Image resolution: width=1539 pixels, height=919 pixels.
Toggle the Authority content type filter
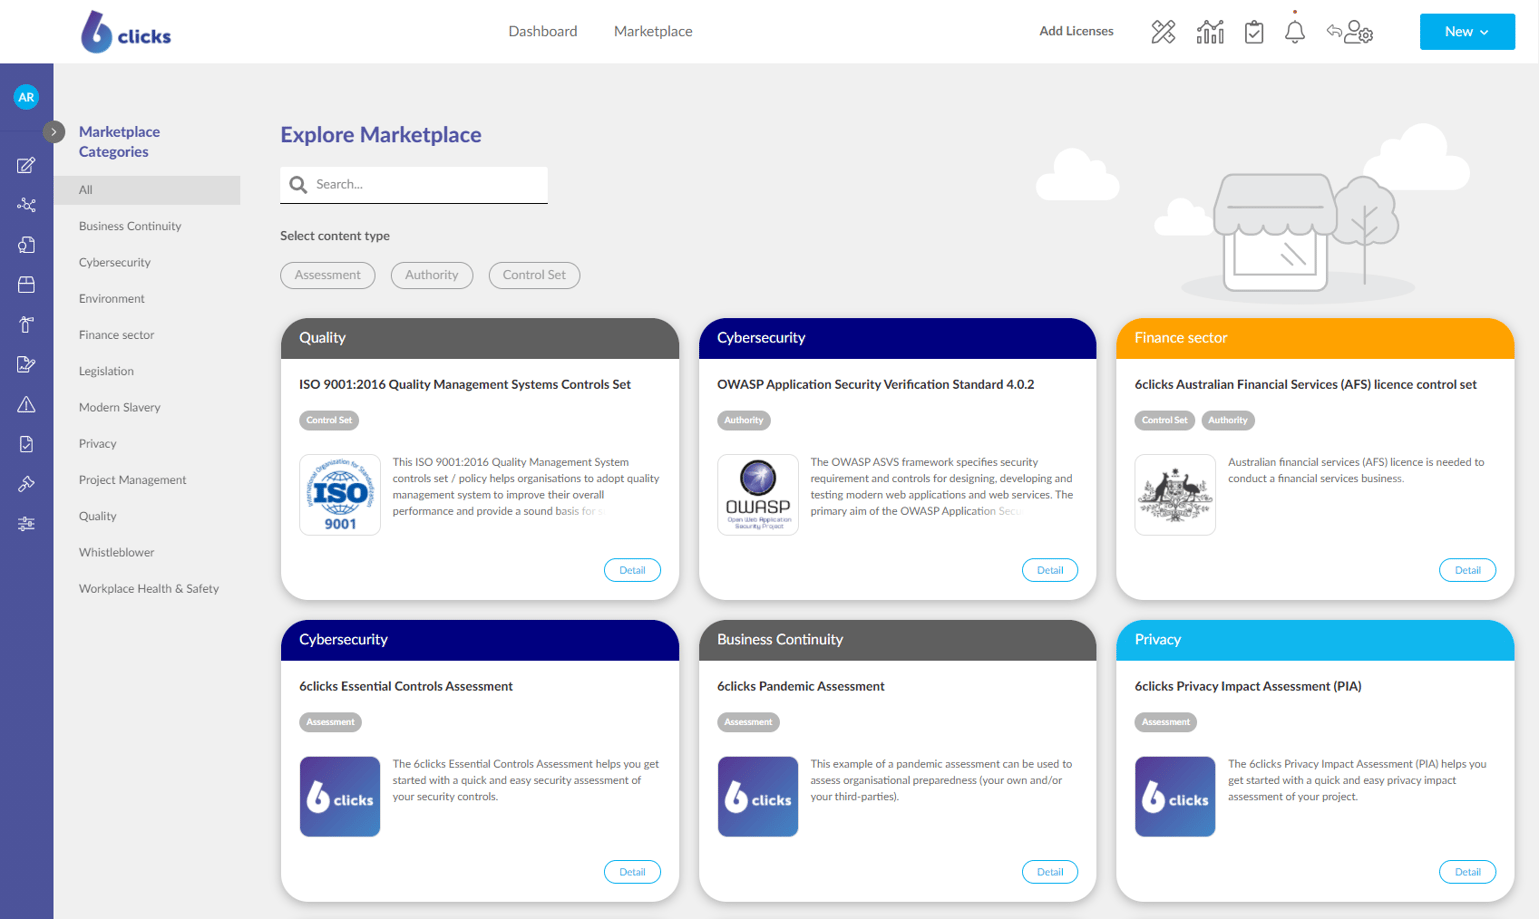pyautogui.click(x=431, y=275)
